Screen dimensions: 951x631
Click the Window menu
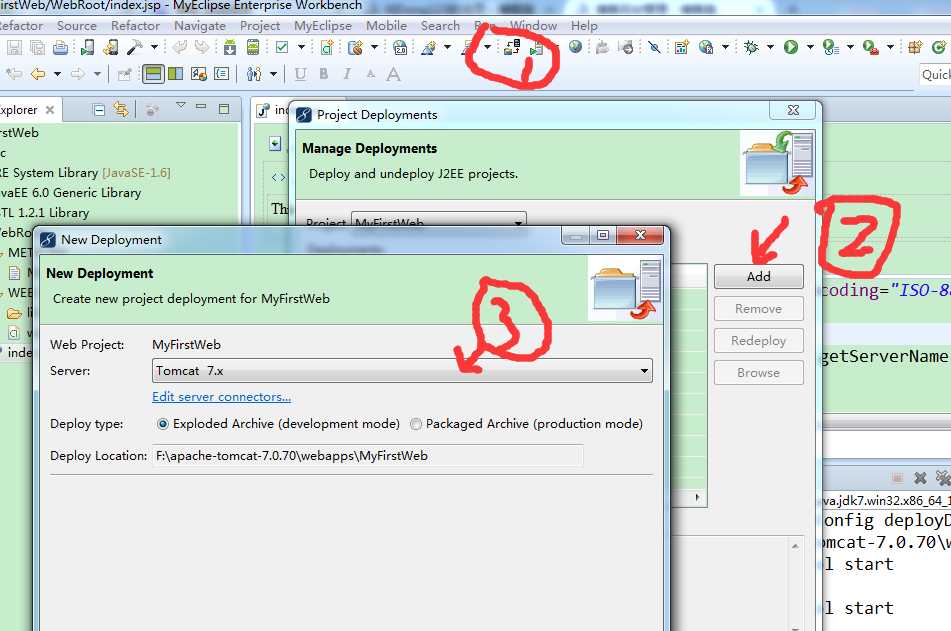(533, 26)
